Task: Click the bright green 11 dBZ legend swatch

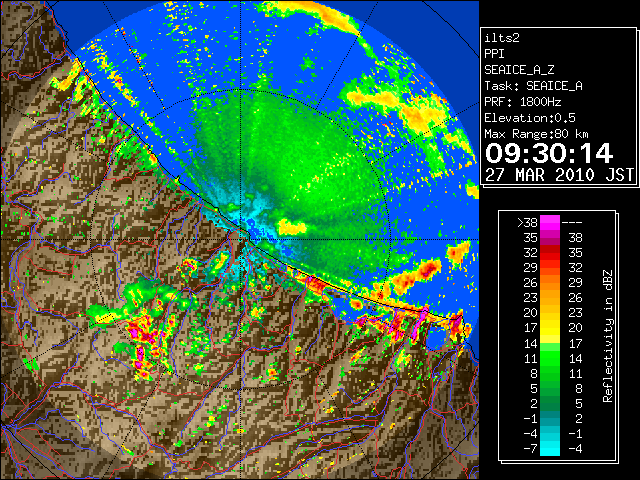Action: point(550,358)
